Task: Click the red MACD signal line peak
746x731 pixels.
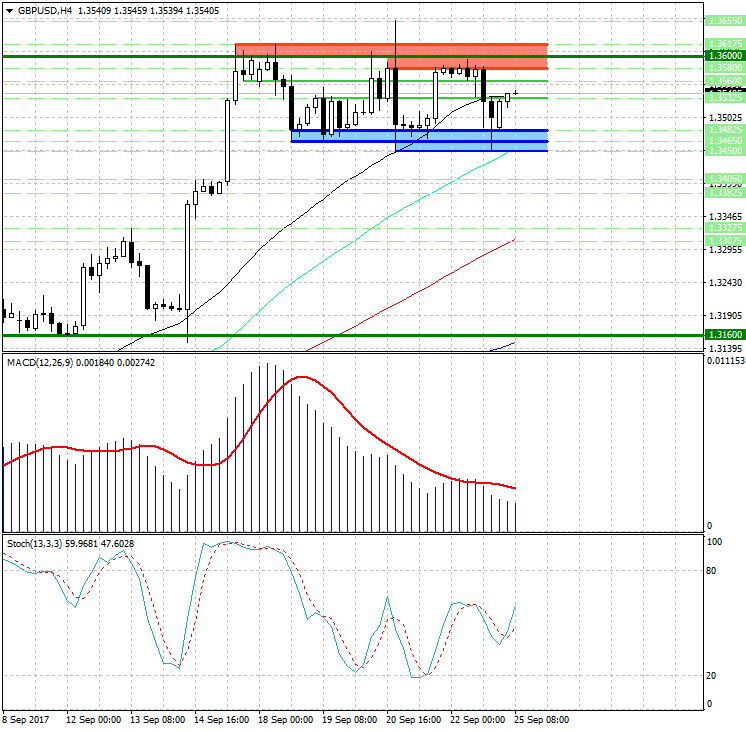Action: 303,377
